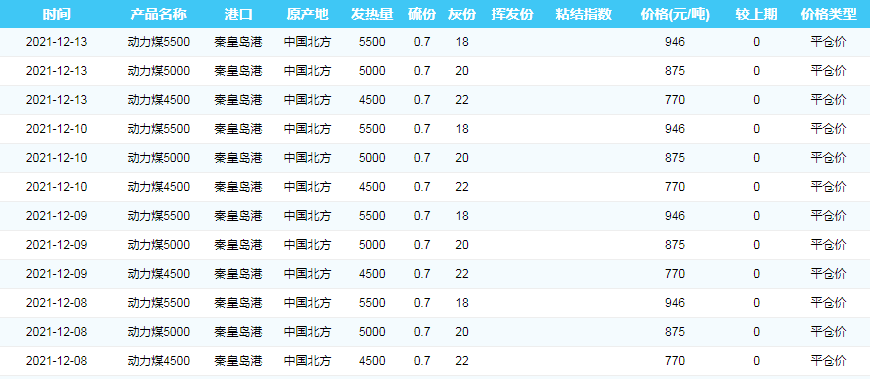Click product name 动力煤4500 dated 2021-12-13
This screenshot has width=871, height=379.
point(159,100)
